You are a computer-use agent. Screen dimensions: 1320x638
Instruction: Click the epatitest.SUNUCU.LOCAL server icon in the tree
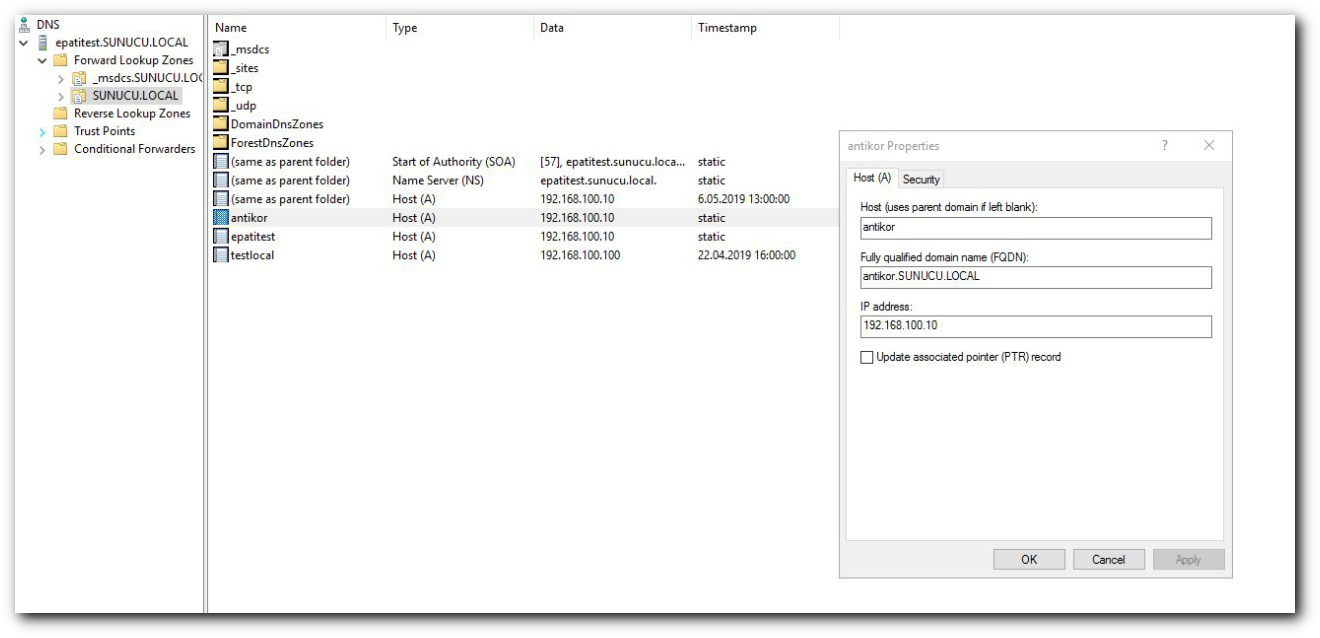coord(42,43)
